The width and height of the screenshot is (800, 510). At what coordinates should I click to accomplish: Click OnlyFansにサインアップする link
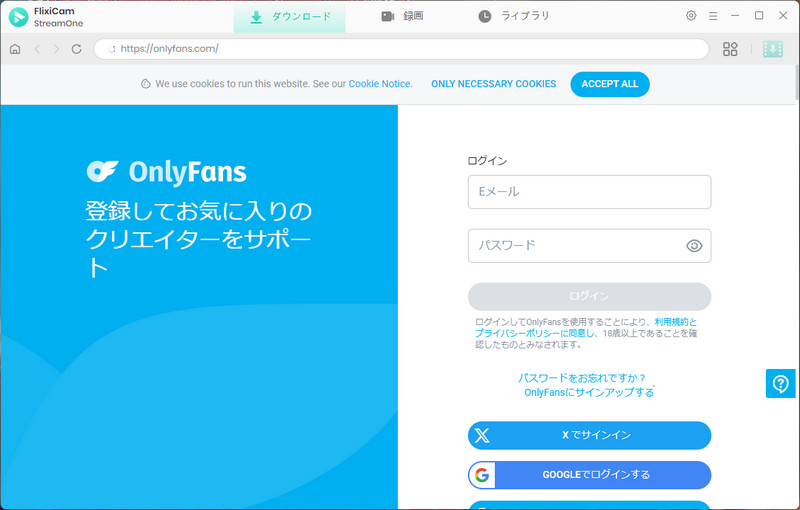pyautogui.click(x=589, y=392)
